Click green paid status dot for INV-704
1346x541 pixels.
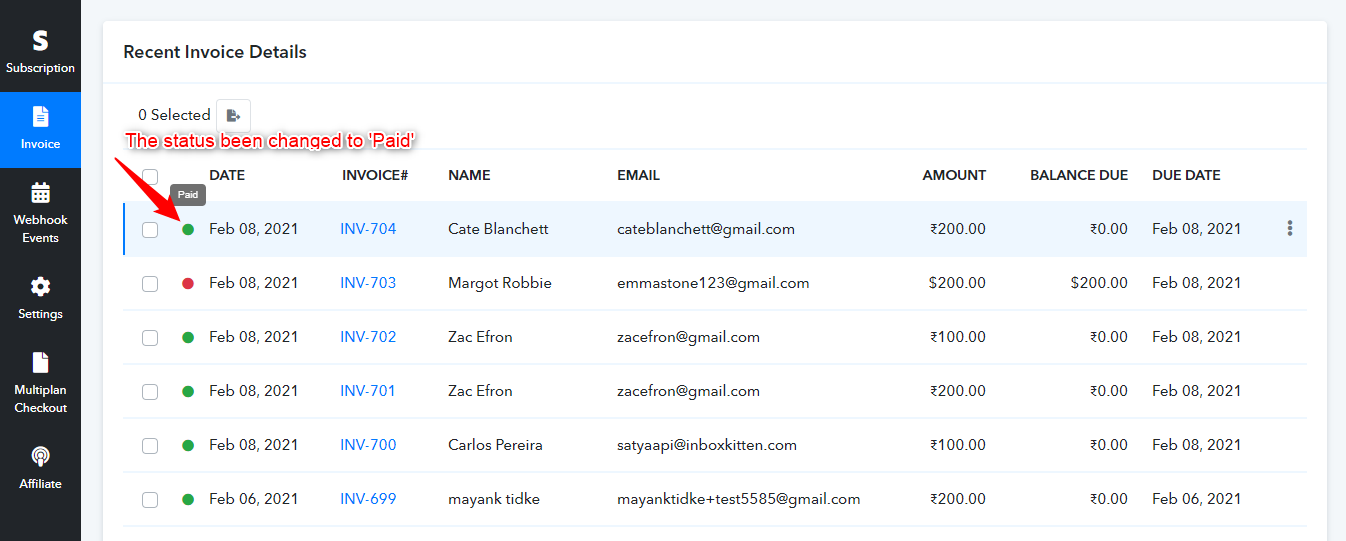[x=188, y=230]
